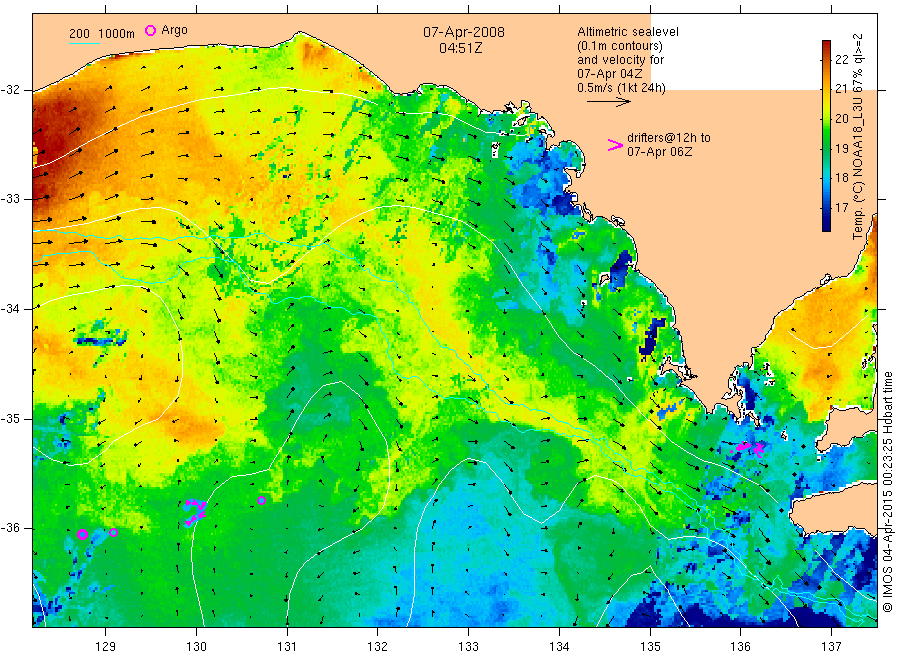Click the 07-Apr 06Z text
This screenshot has height=660, width=900.
[660, 152]
